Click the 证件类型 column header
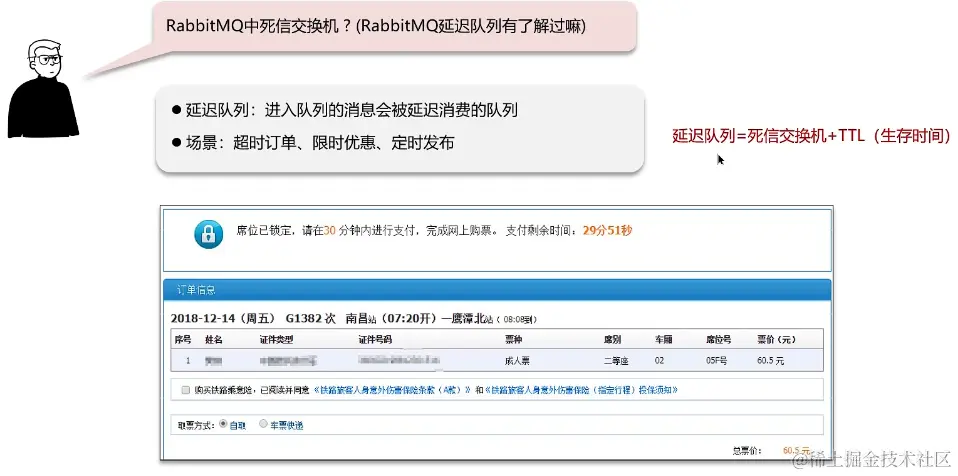The width and height of the screenshot is (958, 476). pyautogui.click(x=276, y=339)
